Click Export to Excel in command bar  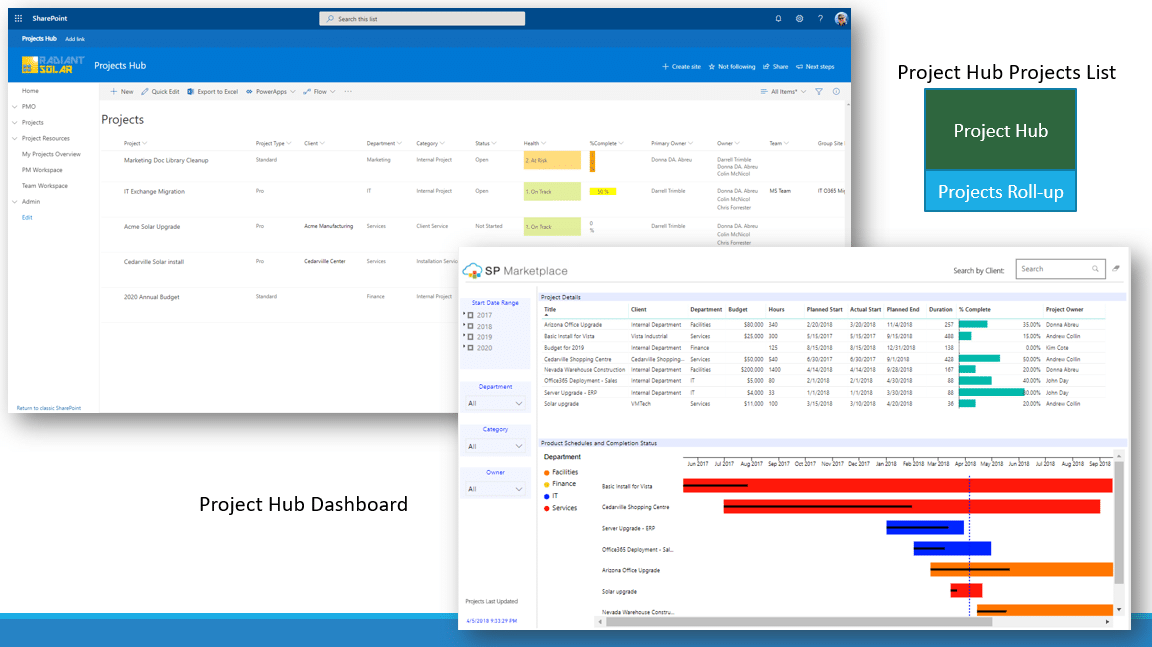[x=212, y=92]
